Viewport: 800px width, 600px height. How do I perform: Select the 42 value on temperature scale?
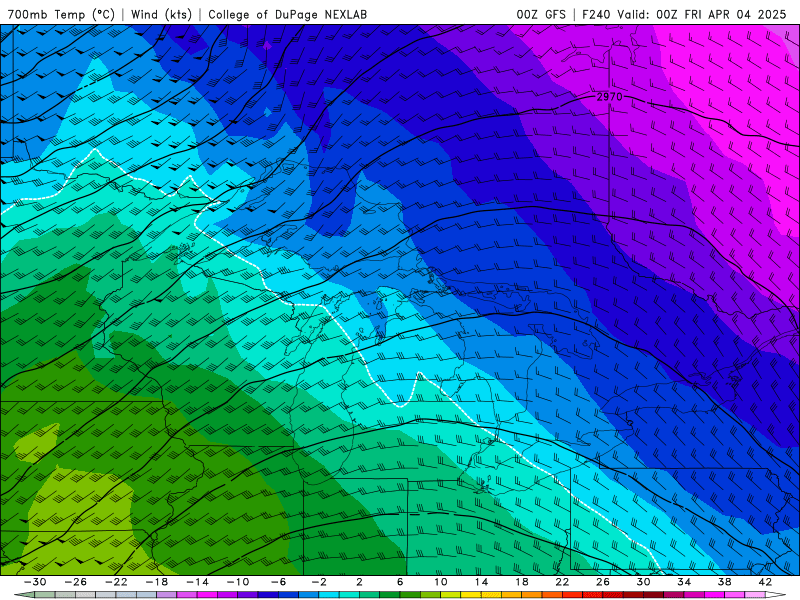(x=765, y=582)
